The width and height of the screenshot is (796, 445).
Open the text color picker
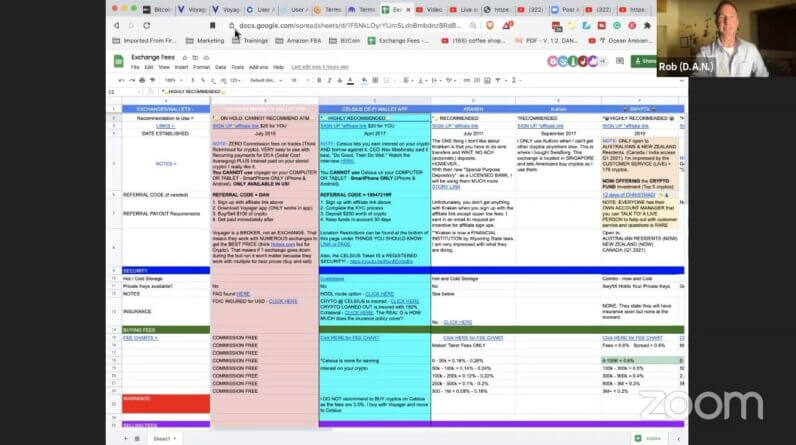(x=350, y=80)
